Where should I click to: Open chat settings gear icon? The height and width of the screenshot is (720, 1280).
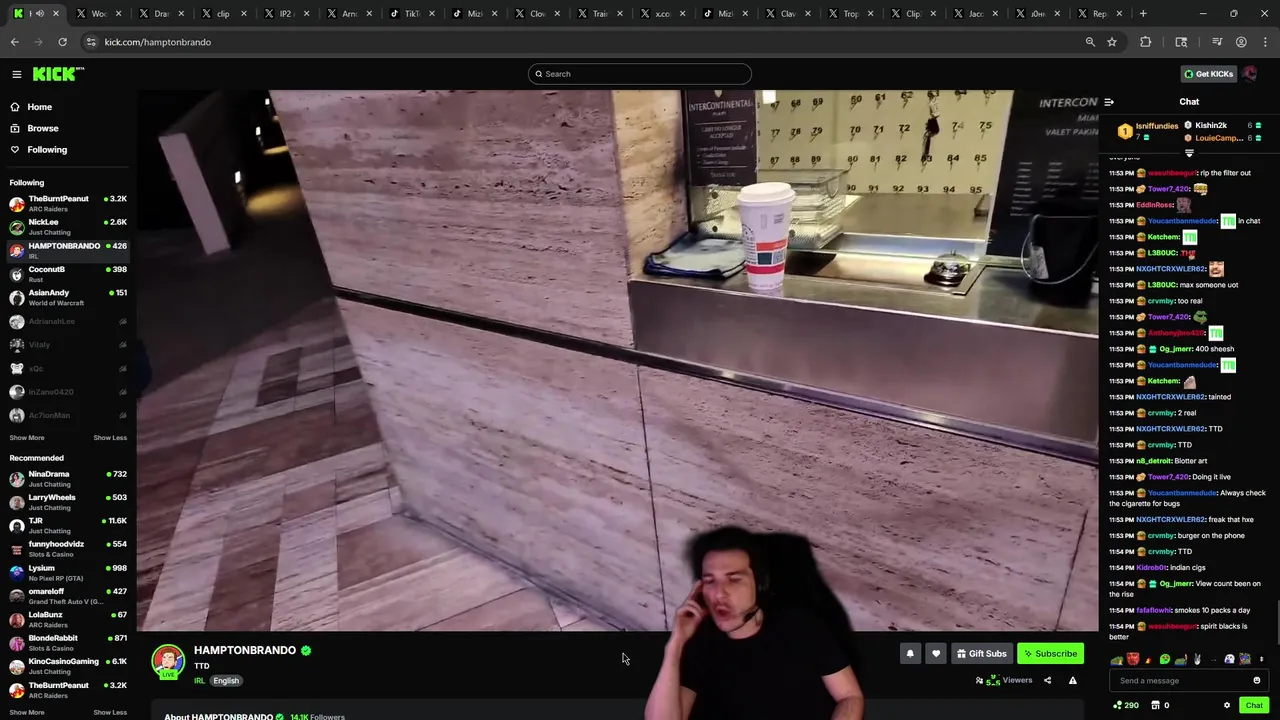1227,706
